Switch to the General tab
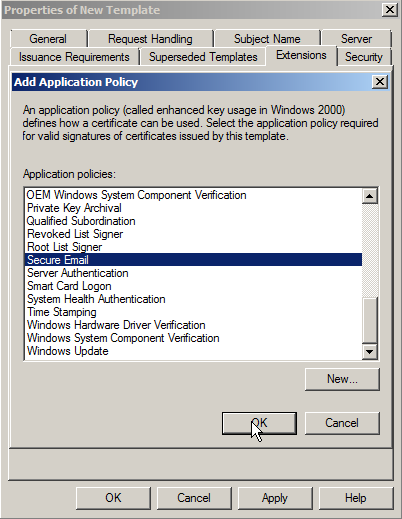This screenshot has height=519, width=402. [48, 39]
